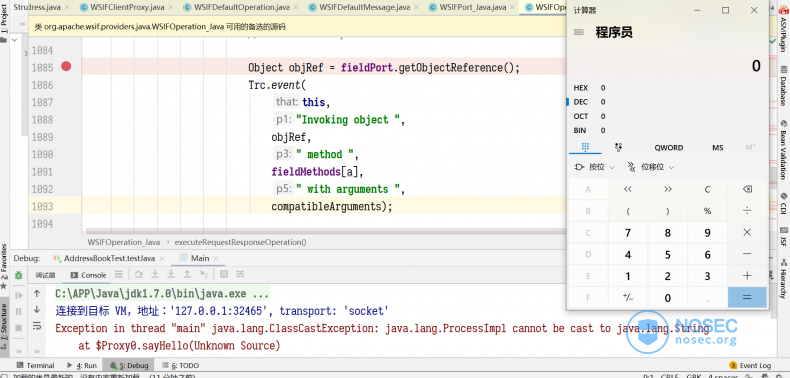Click the C clear key
This screenshot has width=790, height=378.
pos(707,190)
